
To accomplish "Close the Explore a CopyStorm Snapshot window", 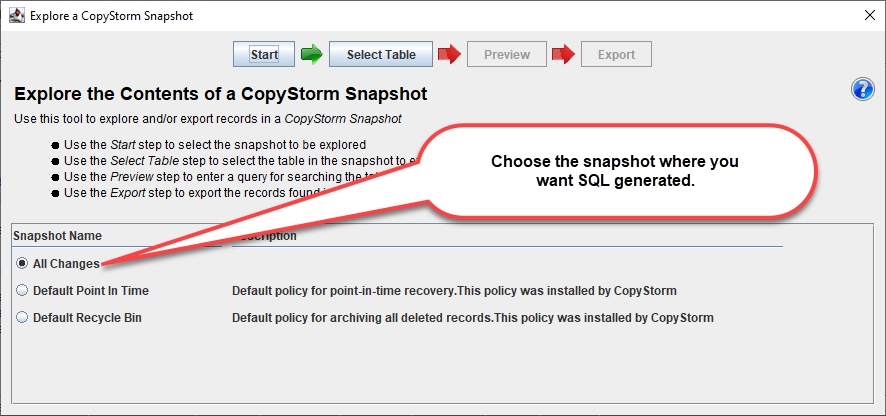I will click(x=870, y=15).
